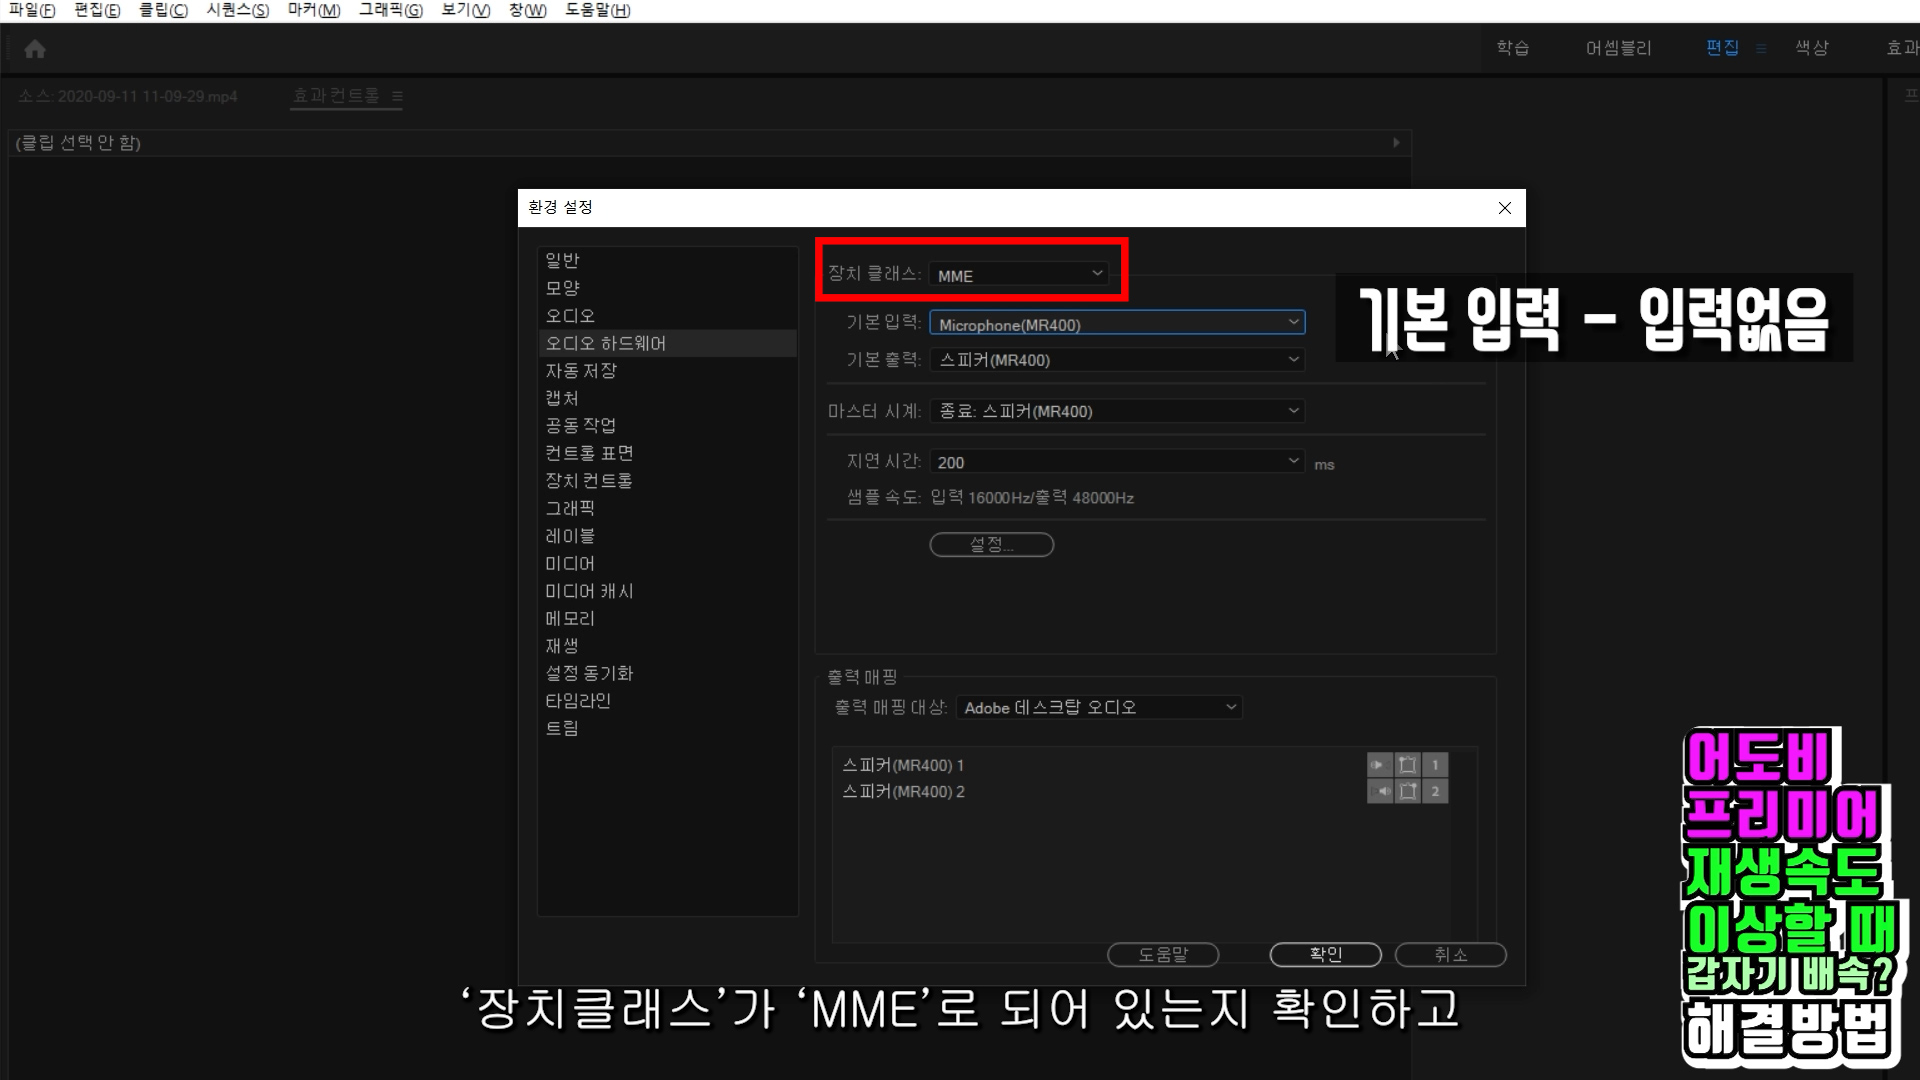Click the Home icon in top bar
Viewport: 1920px width, 1080px height.
[35, 49]
